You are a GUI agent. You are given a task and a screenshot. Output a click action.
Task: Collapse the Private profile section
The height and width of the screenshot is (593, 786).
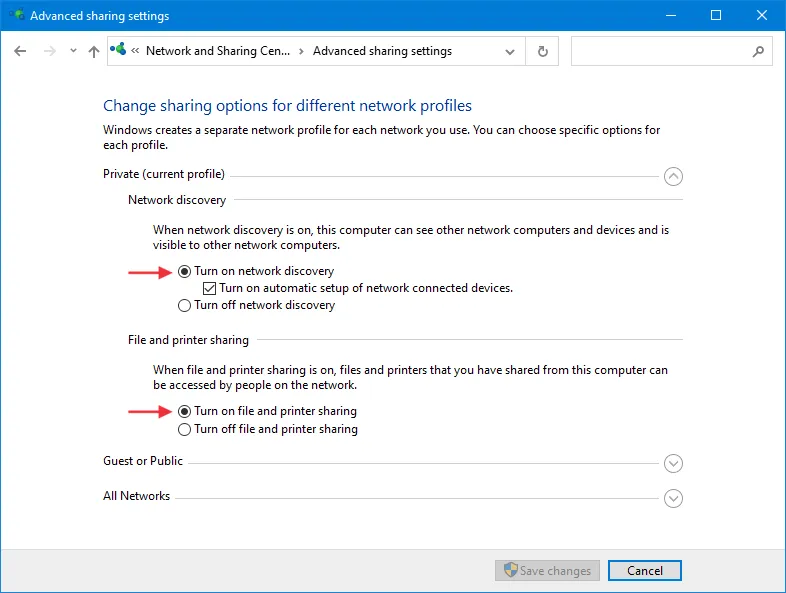pyautogui.click(x=673, y=176)
